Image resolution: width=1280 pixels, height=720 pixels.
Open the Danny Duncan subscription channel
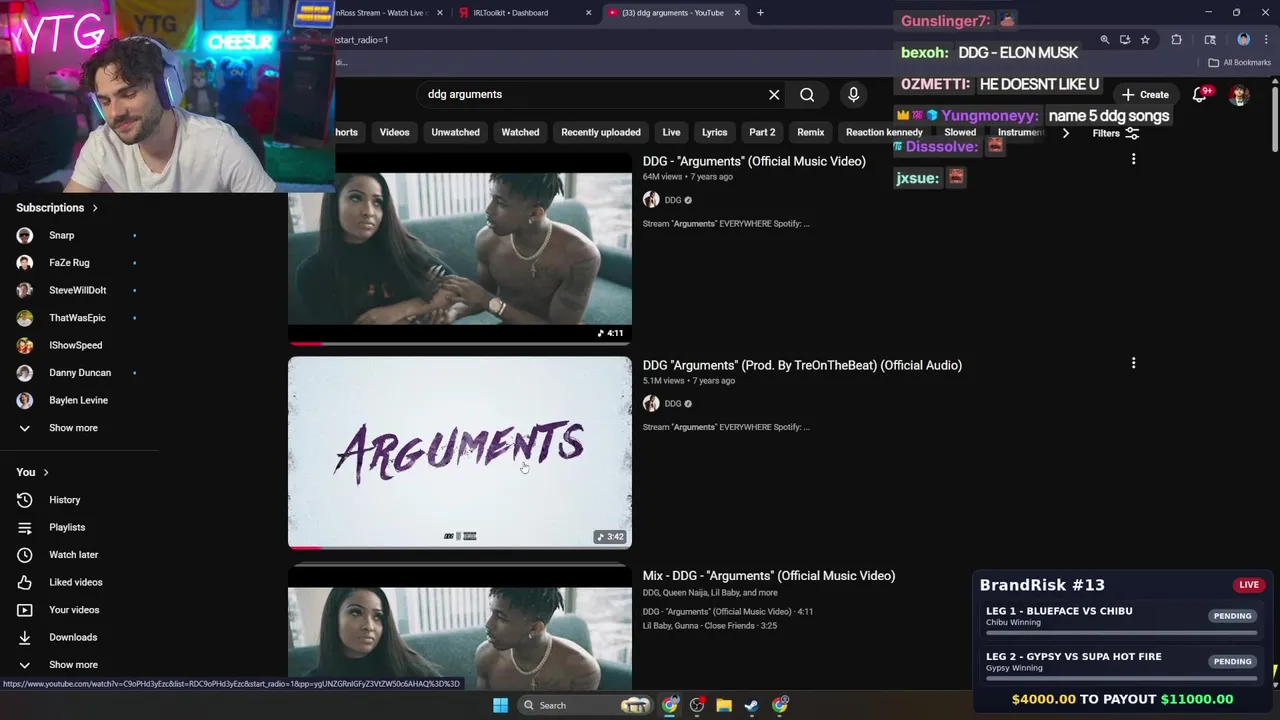[x=79, y=373]
